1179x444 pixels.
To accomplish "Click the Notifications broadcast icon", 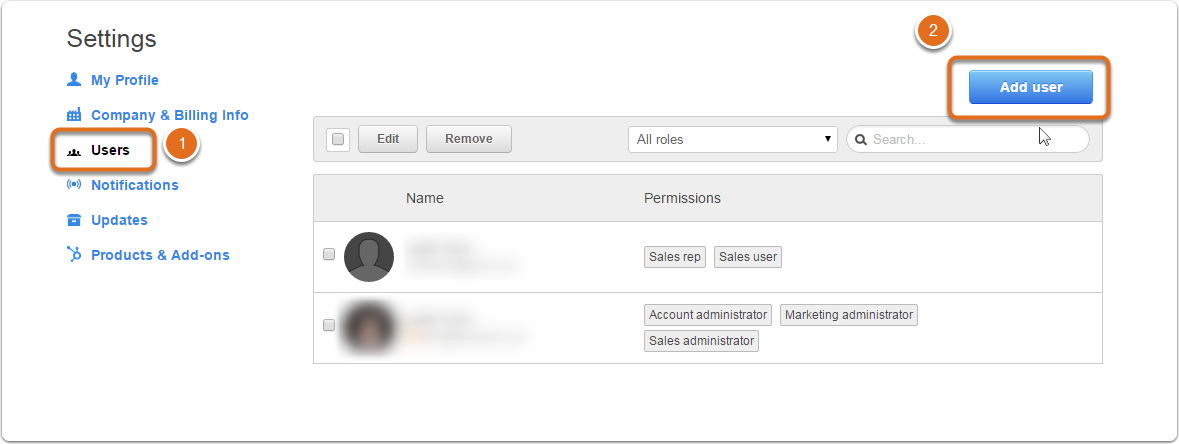I will point(74,184).
